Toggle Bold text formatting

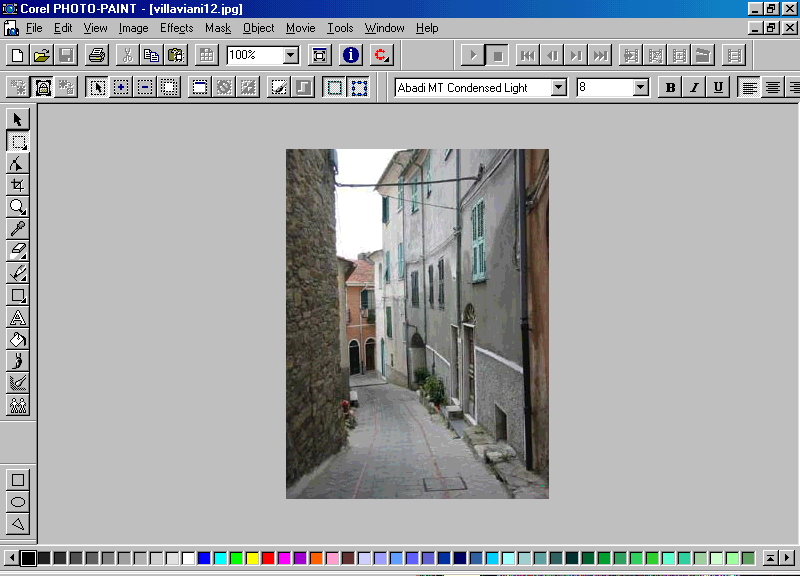[x=671, y=88]
